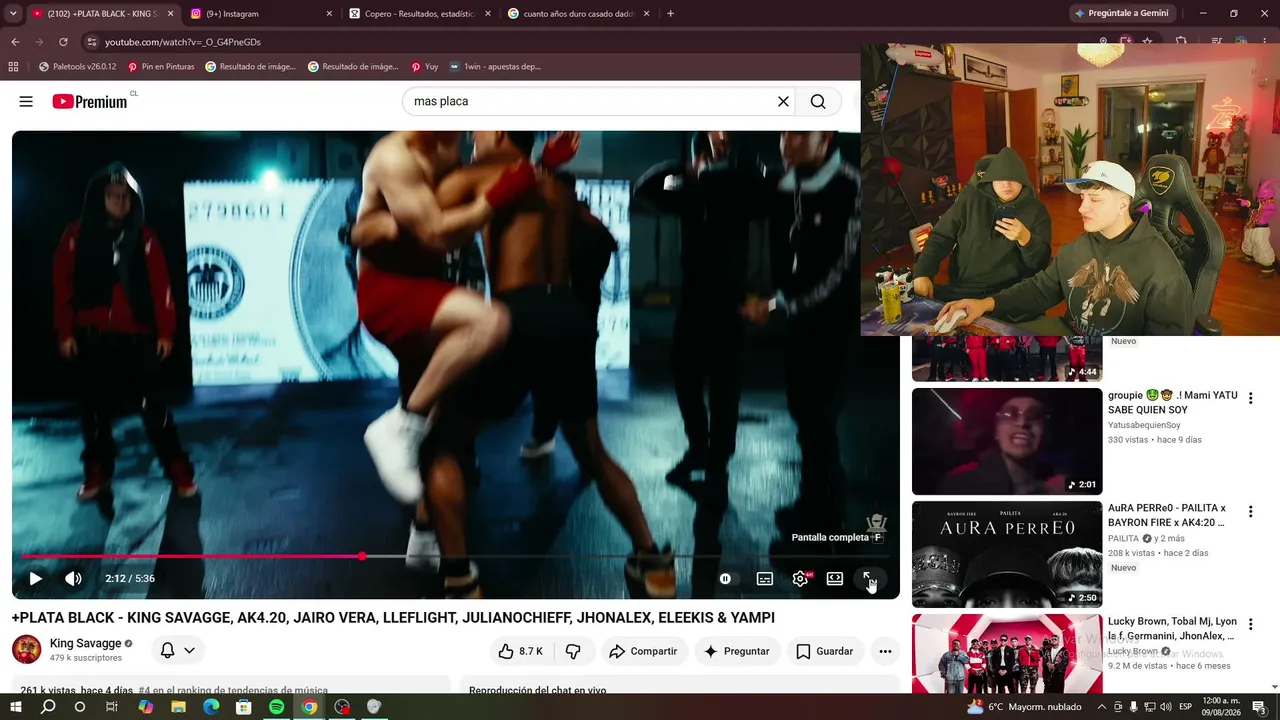Turn on subtitles in the player

coord(765,578)
